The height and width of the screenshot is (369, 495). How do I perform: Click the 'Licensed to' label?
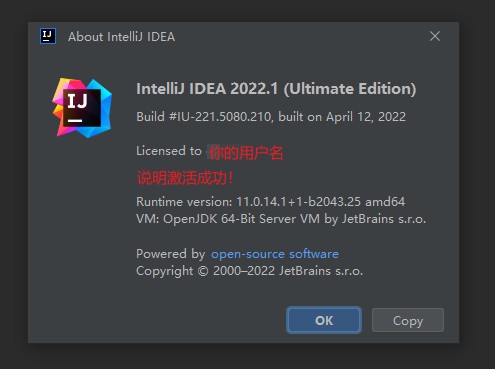[x=169, y=151]
